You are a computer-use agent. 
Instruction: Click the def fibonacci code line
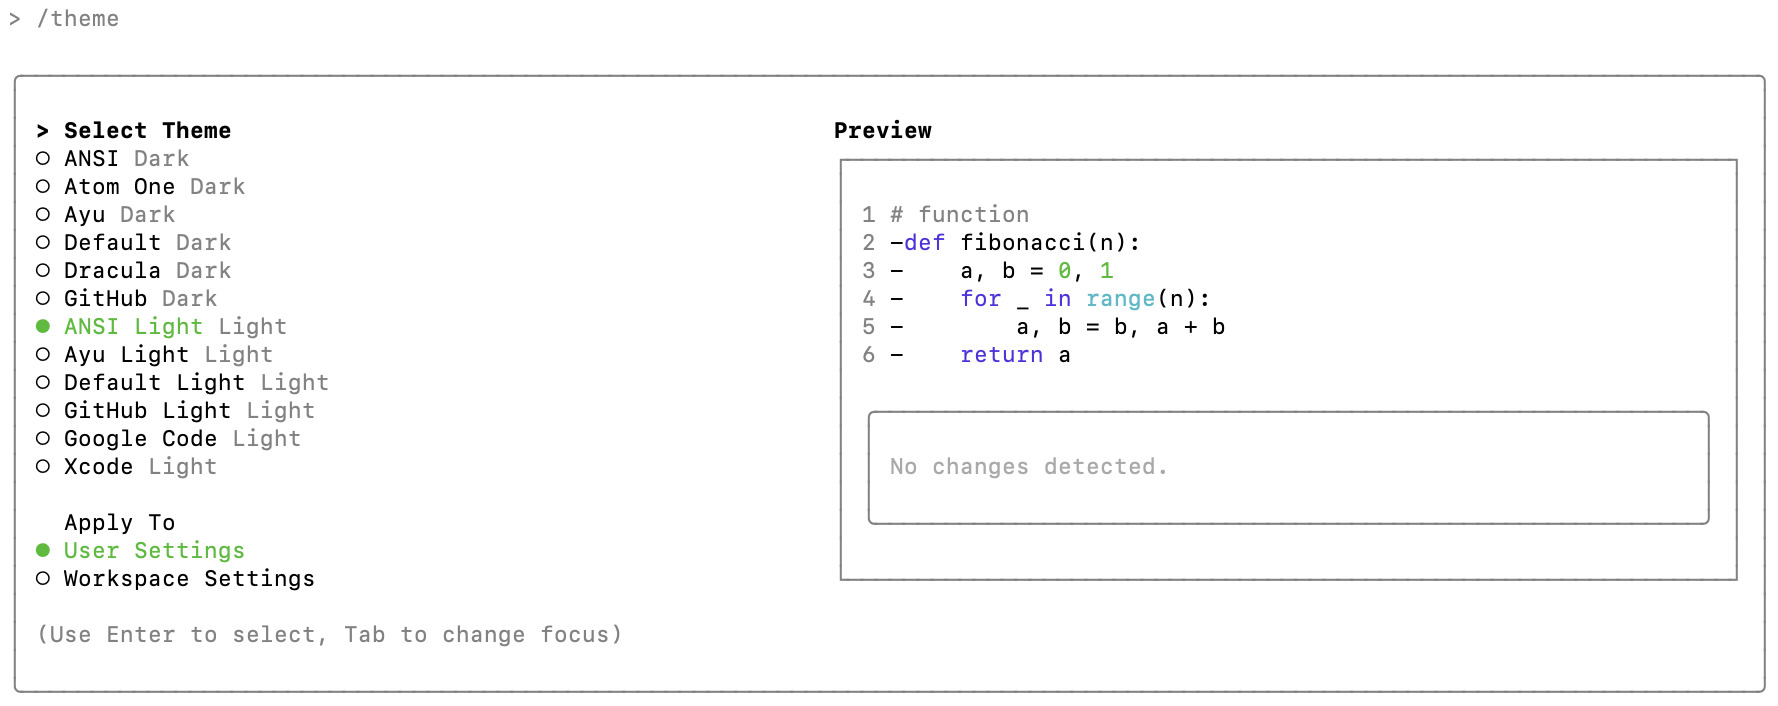pos(1021,243)
